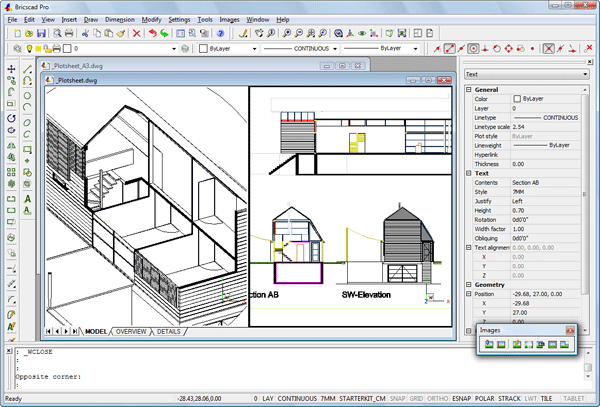The width and height of the screenshot is (600, 407).
Task: Toggle SNAP in the status bar
Action: point(397,399)
